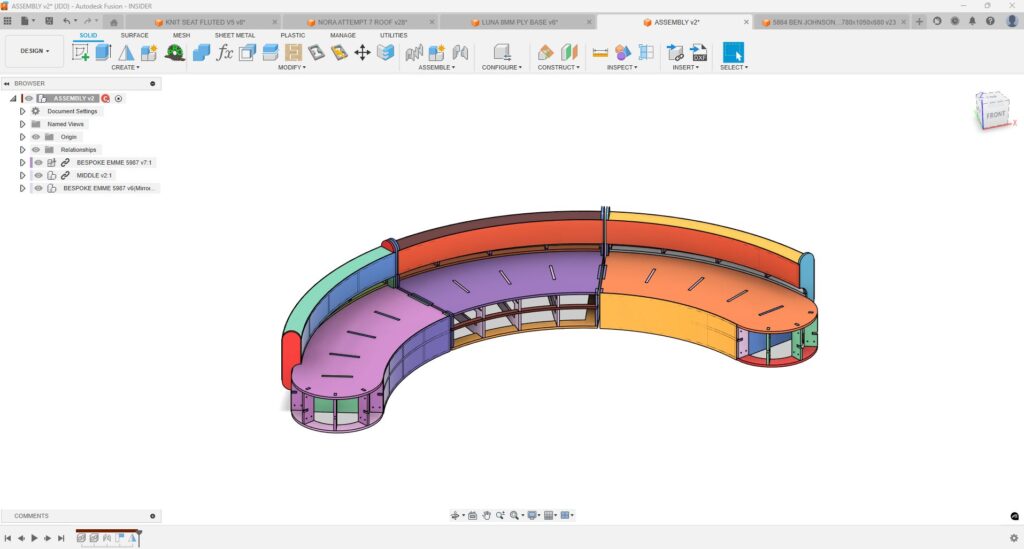Toggle visibility of ASSEMBLY v2 root

click(x=28, y=99)
